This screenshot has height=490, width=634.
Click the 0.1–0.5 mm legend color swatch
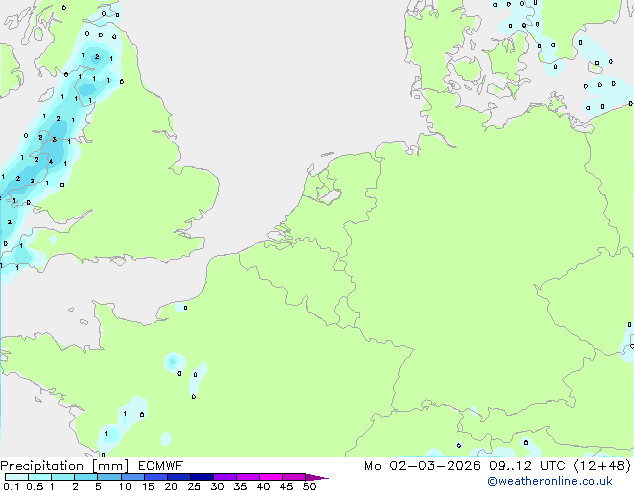point(17,477)
